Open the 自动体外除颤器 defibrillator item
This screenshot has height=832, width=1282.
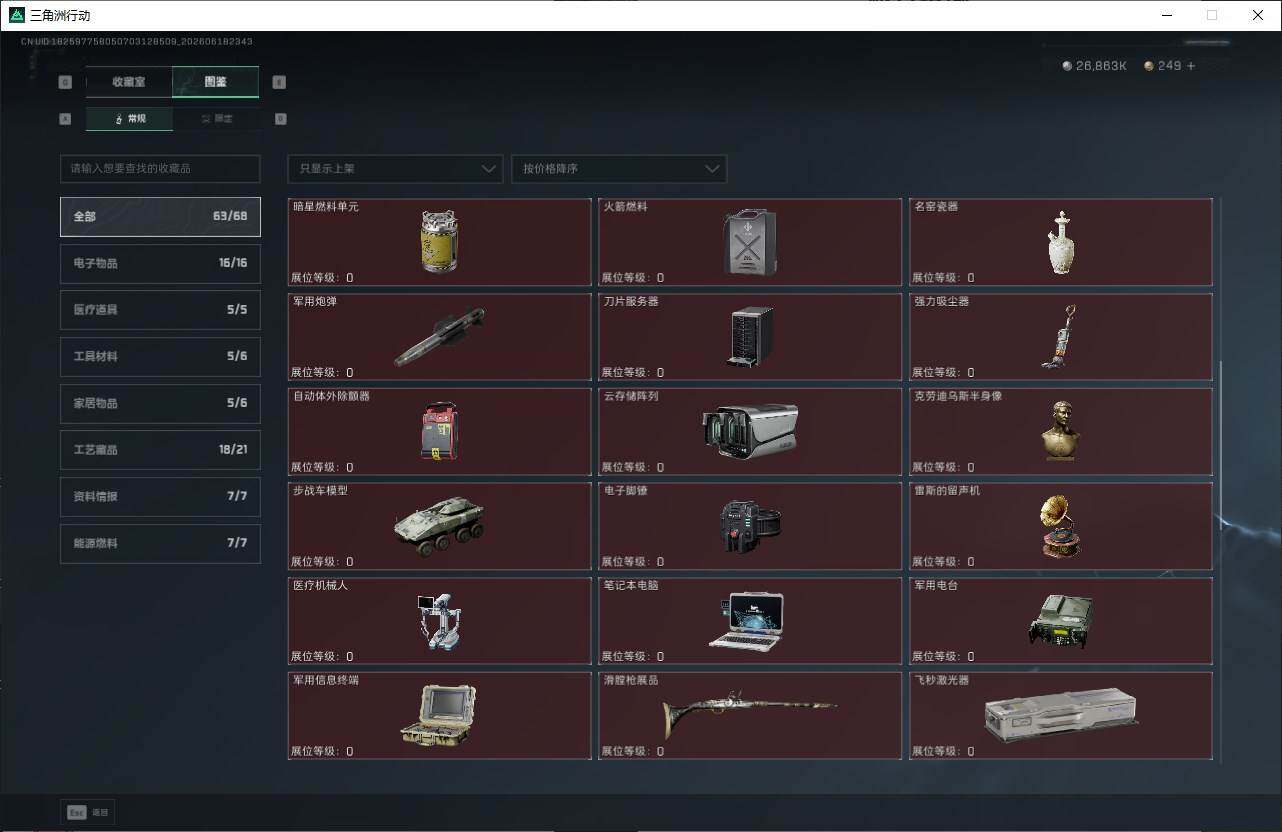(x=439, y=432)
